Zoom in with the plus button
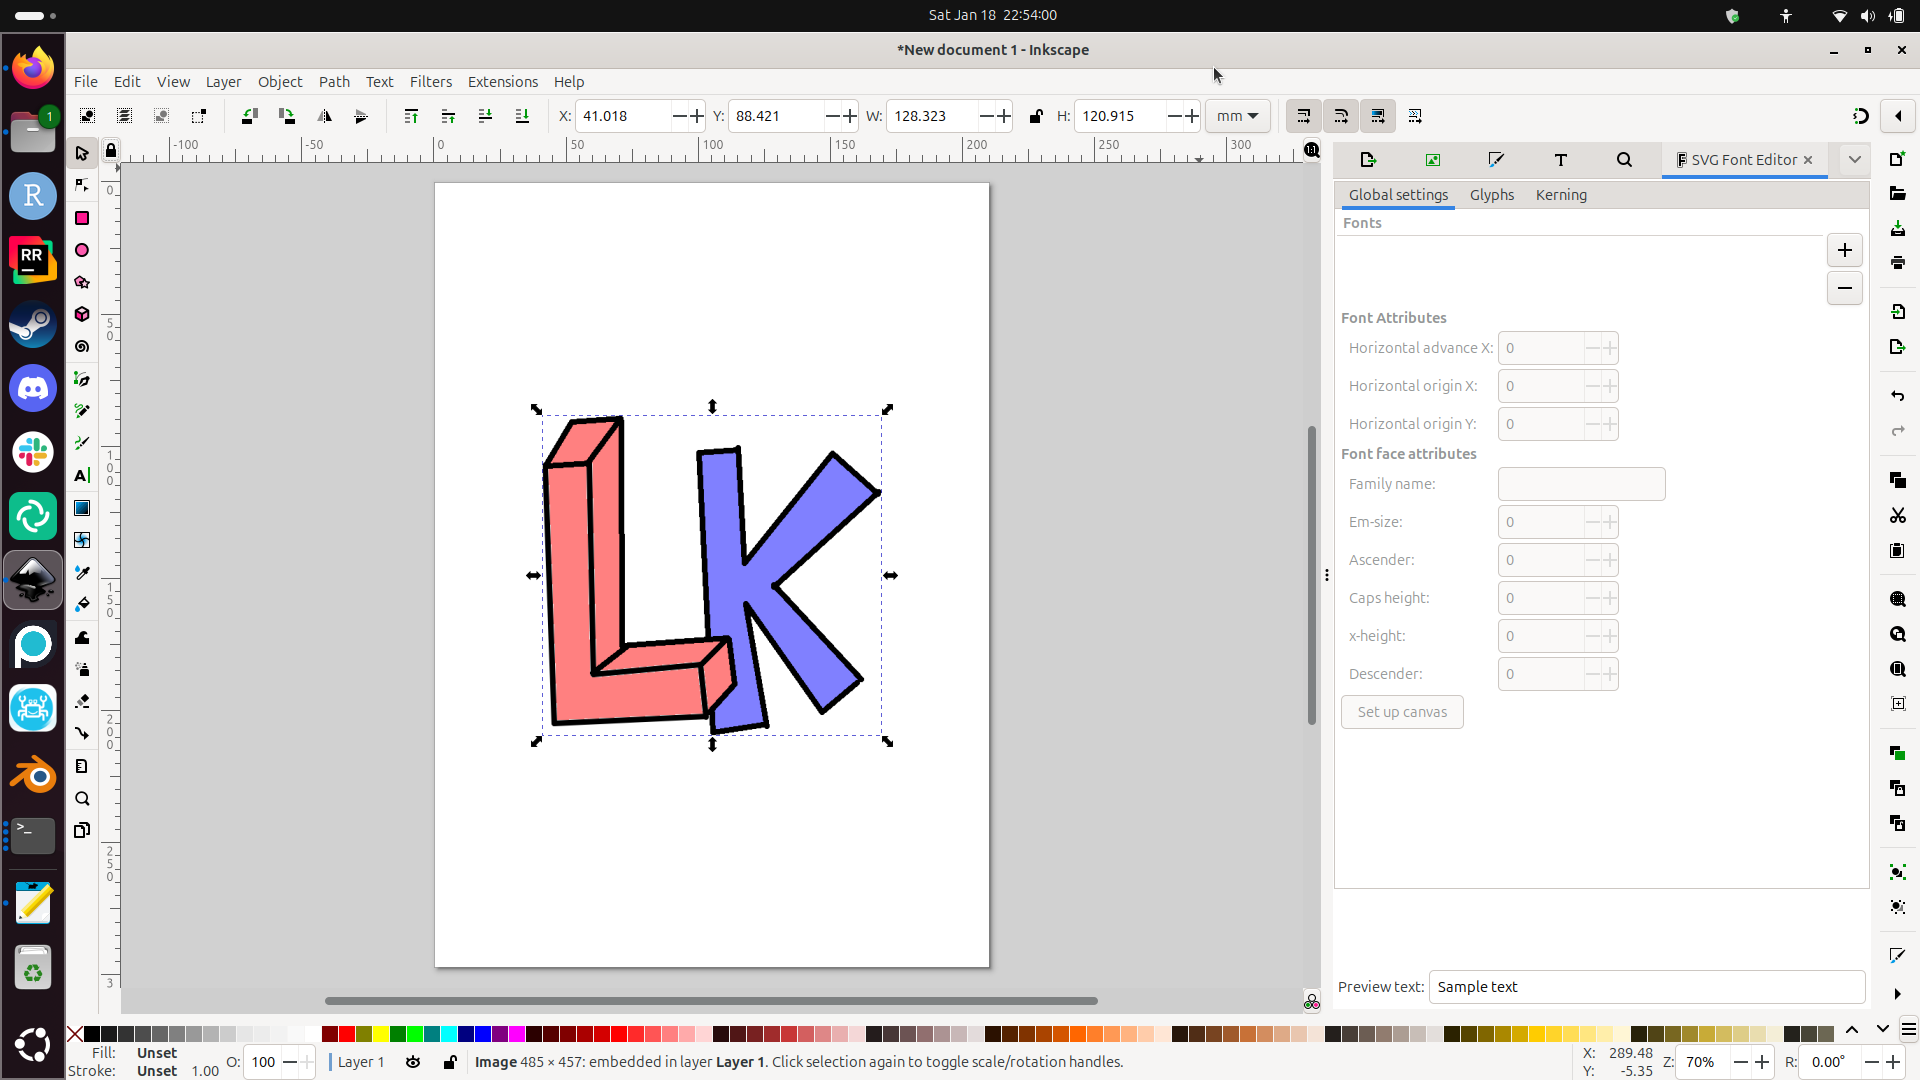This screenshot has width=1920, height=1080. pyautogui.click(x=1762, y=1062)
